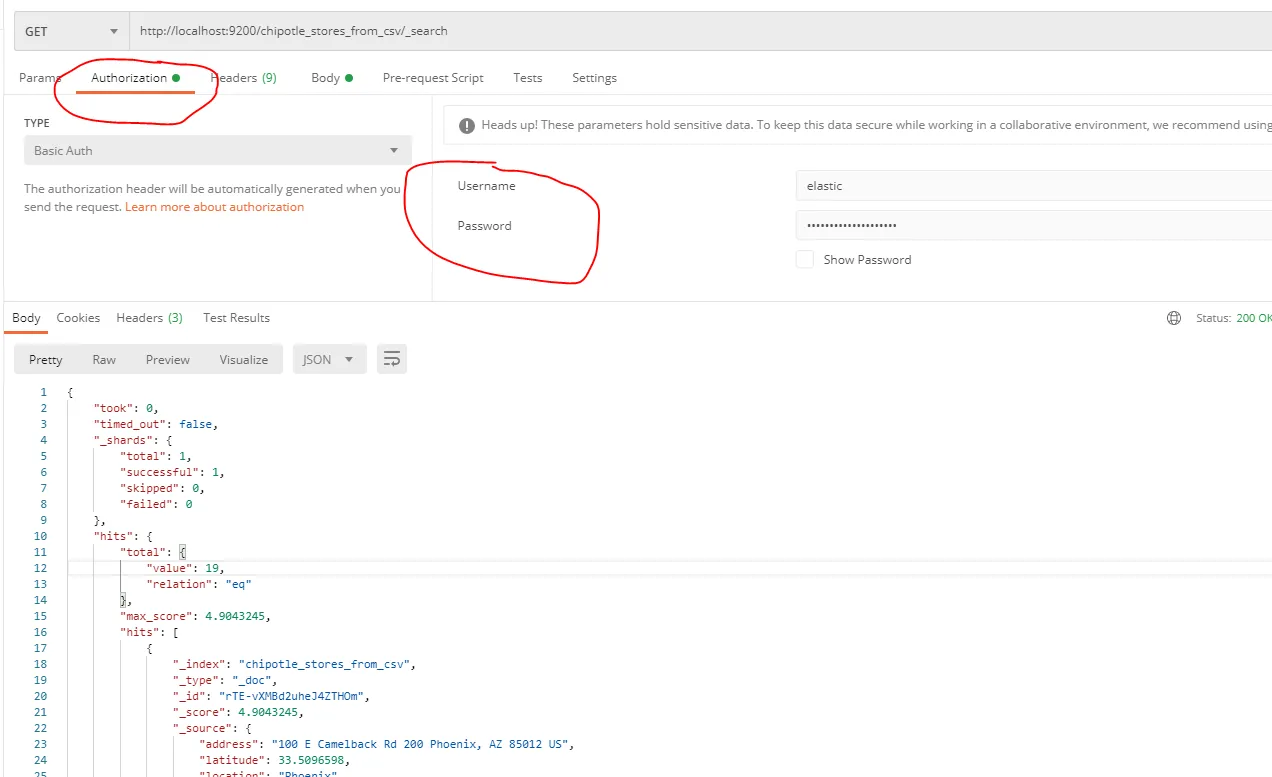Click the "_shards" key line
This screenshot has width=1272, height=777.
134,440
